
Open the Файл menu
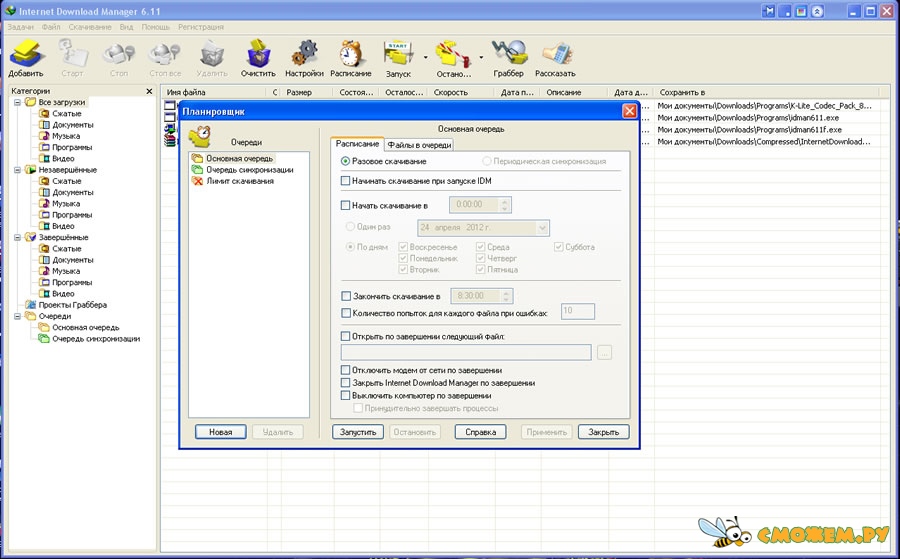pos(51,27)
